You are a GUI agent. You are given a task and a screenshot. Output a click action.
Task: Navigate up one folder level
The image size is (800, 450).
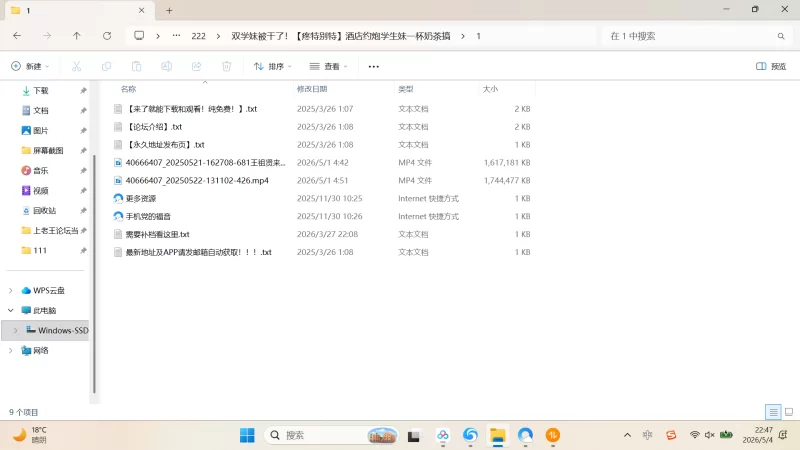pyautogui.click(x=77, y=36)
